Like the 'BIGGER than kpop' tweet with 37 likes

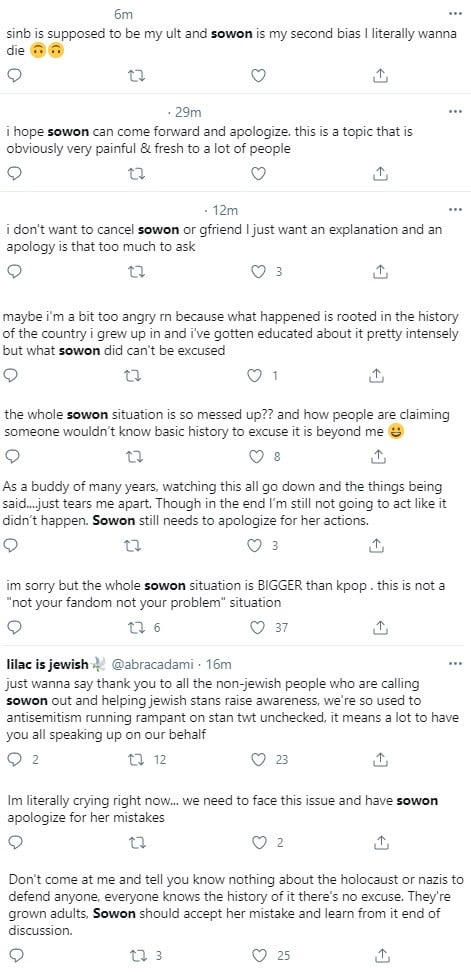tap(257, 627)
